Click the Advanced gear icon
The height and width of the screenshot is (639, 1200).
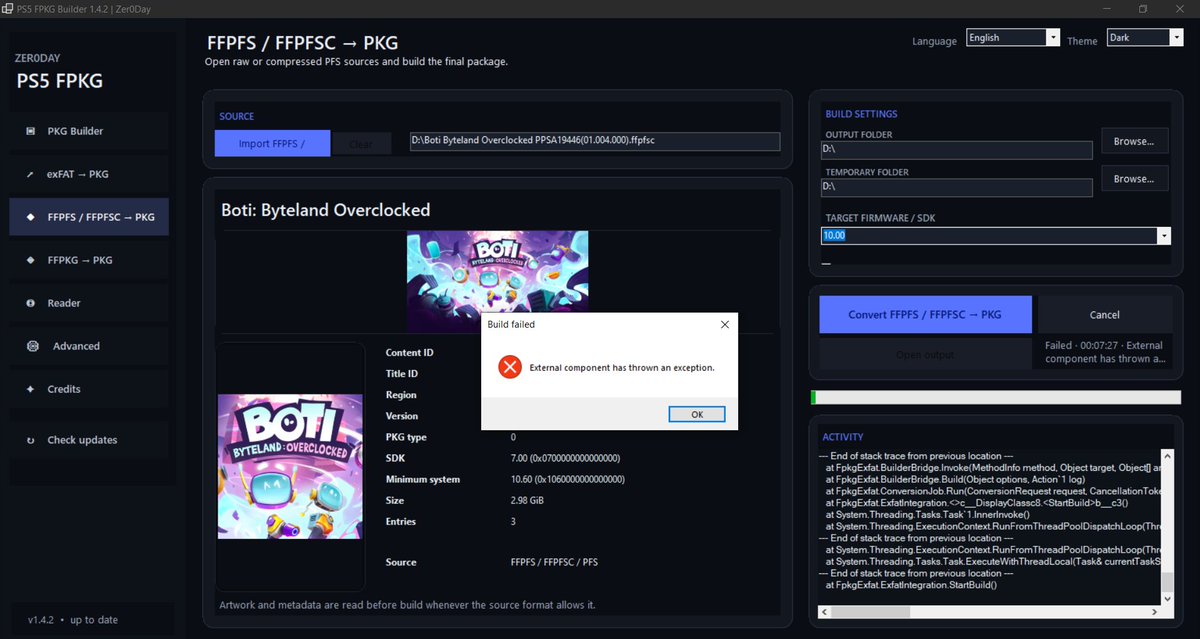tap(32, 346)
